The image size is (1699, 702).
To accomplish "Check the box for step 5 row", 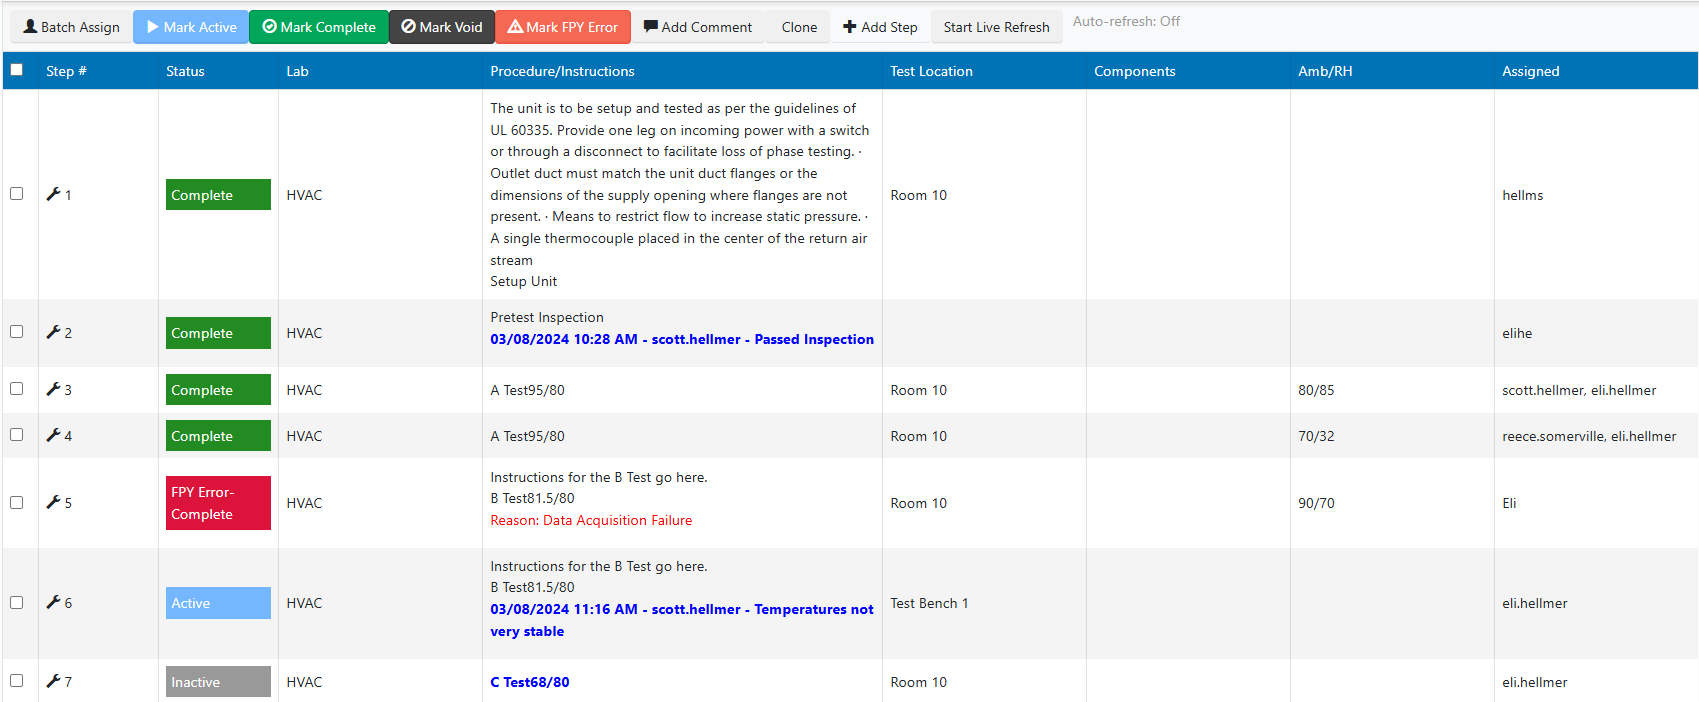I will [x=17, y=502].
